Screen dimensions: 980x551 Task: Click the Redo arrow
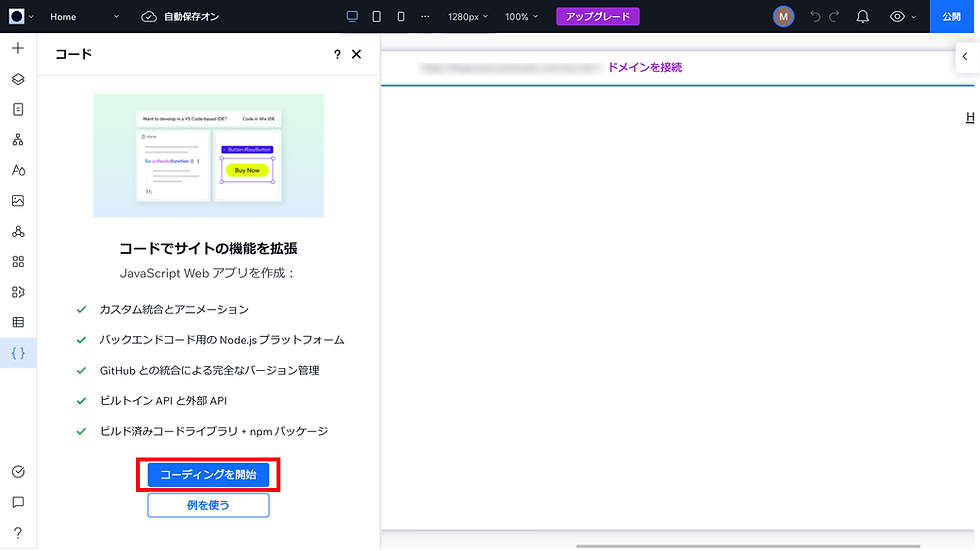[834, 17]
